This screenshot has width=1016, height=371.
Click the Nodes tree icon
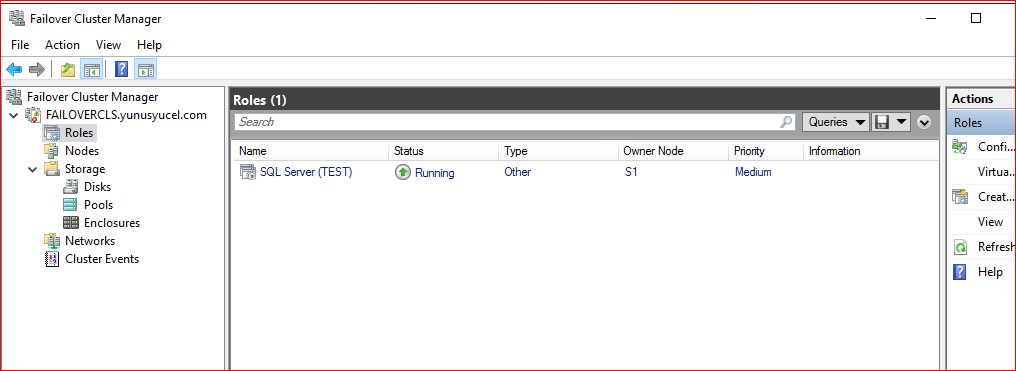[x=51, y=151]
